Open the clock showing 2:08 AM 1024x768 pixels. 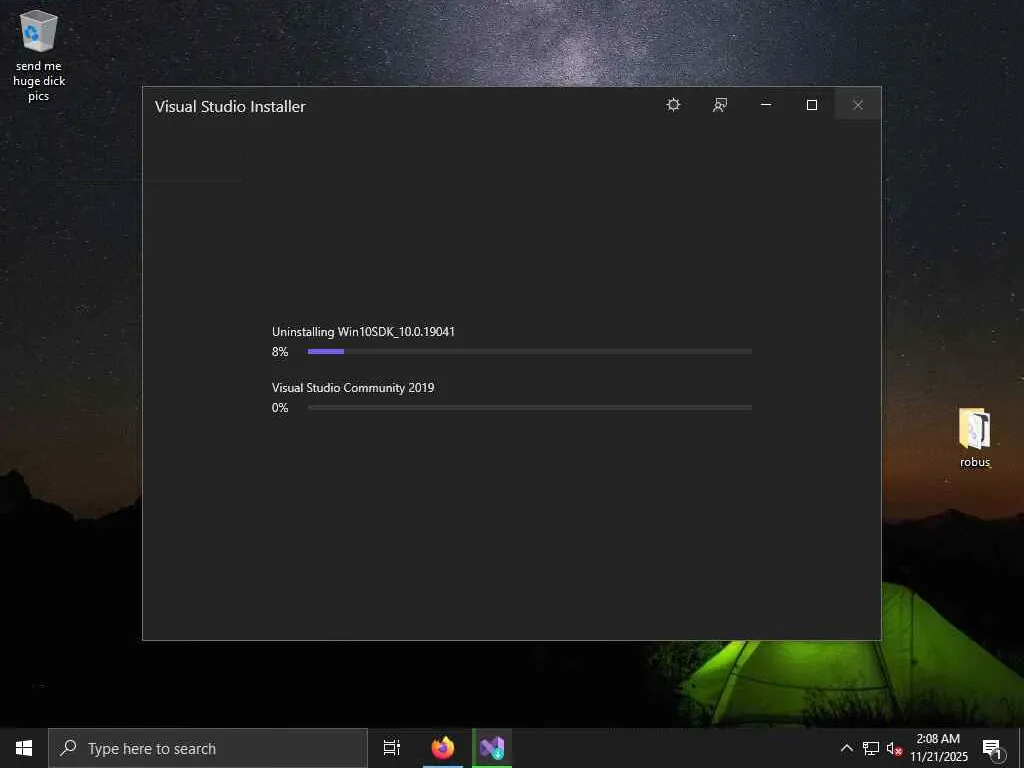(938, 748)
